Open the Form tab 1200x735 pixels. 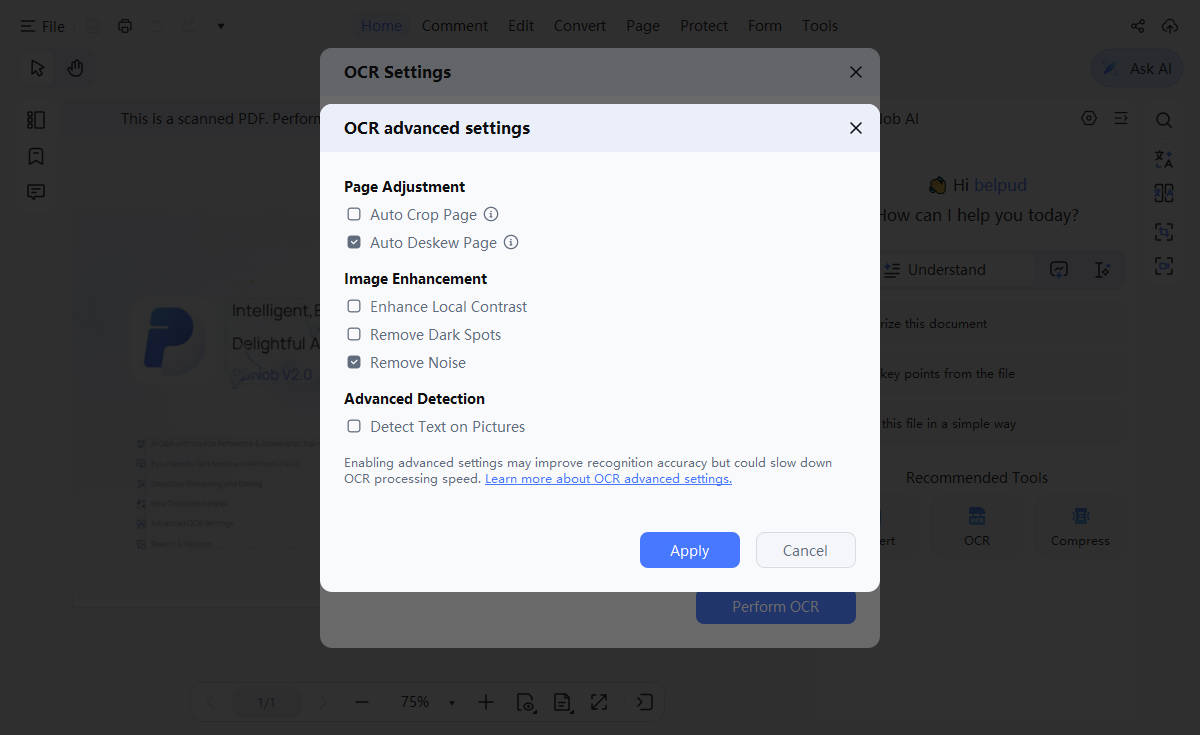[x=765, y=26]
